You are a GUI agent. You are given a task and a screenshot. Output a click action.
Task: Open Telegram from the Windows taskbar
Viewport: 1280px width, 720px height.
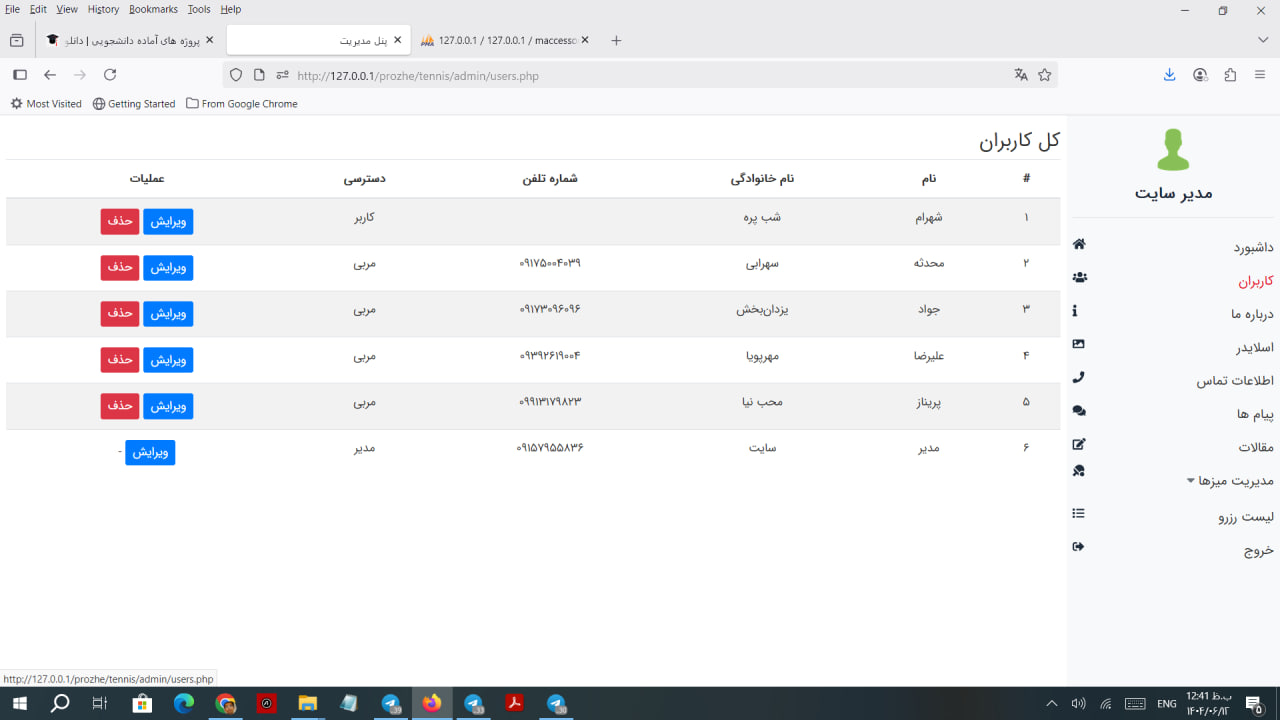click(x=391, y=704)
